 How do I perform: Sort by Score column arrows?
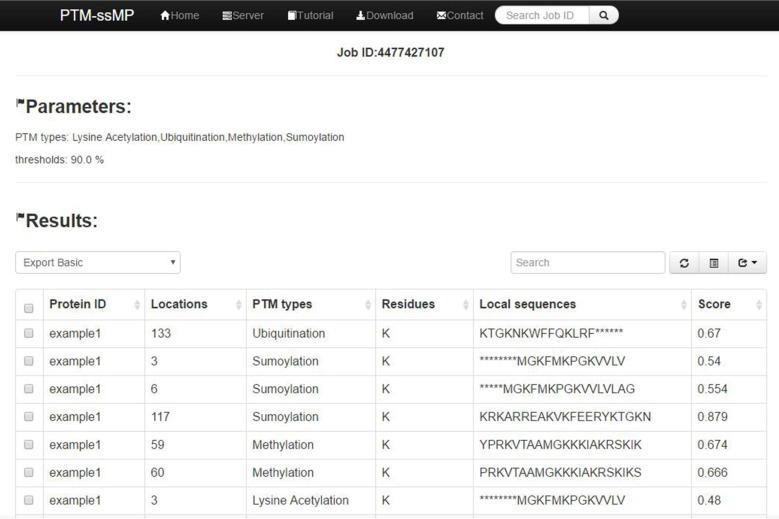pos(757,305)
